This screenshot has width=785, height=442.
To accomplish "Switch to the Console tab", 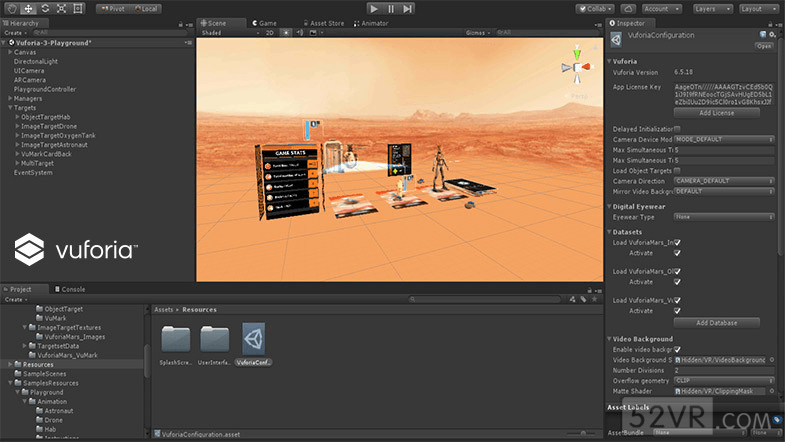I will click(x=70, y=289).
